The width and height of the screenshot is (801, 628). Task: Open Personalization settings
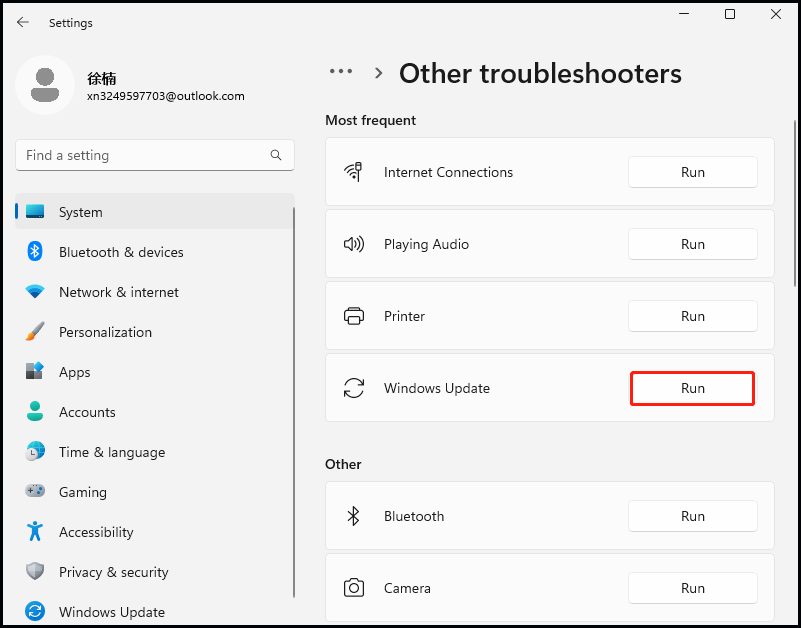[155, 332]
